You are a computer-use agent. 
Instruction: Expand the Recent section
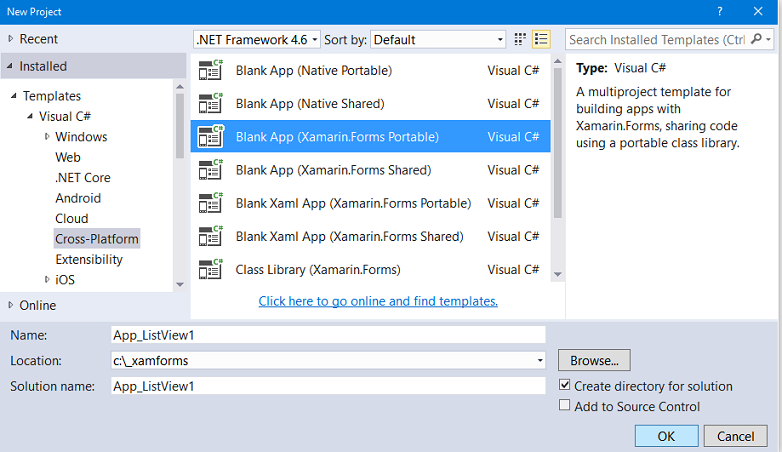(x=10, y=38)
